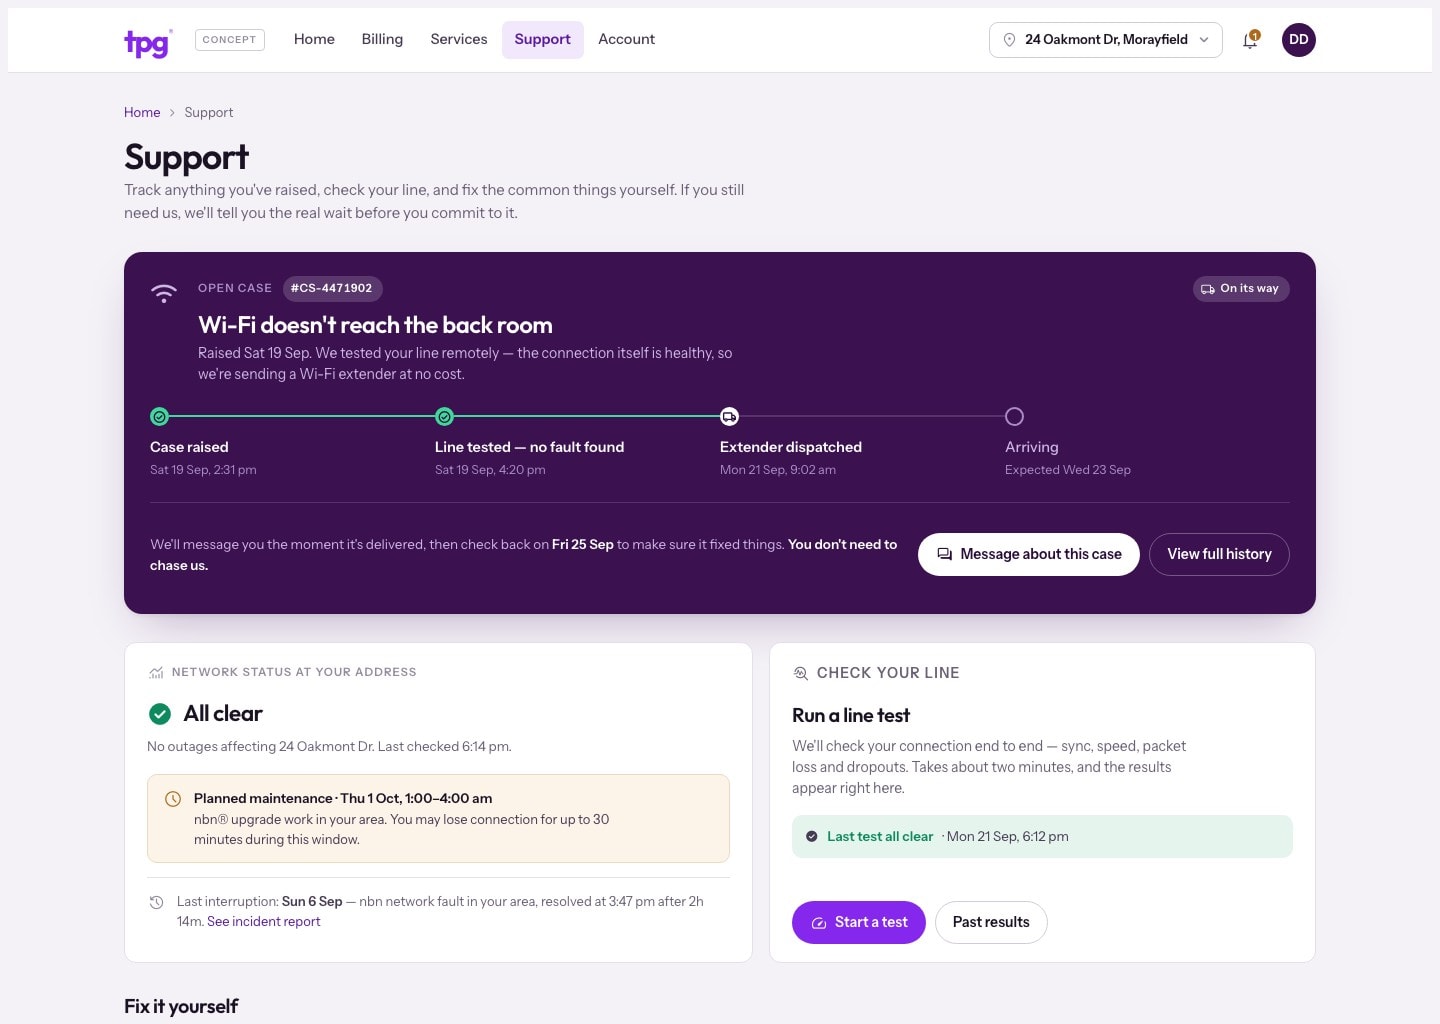Screen dimensions: 1440x1024
Task: Click the Run a line test heading
Action: [851, 716]
